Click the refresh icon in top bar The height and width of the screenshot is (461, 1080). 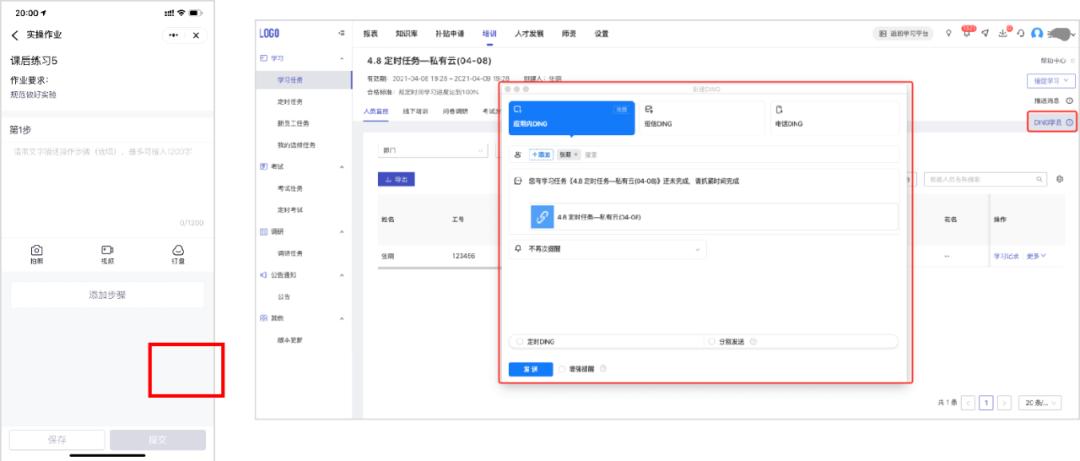(x=1020, y=33)
